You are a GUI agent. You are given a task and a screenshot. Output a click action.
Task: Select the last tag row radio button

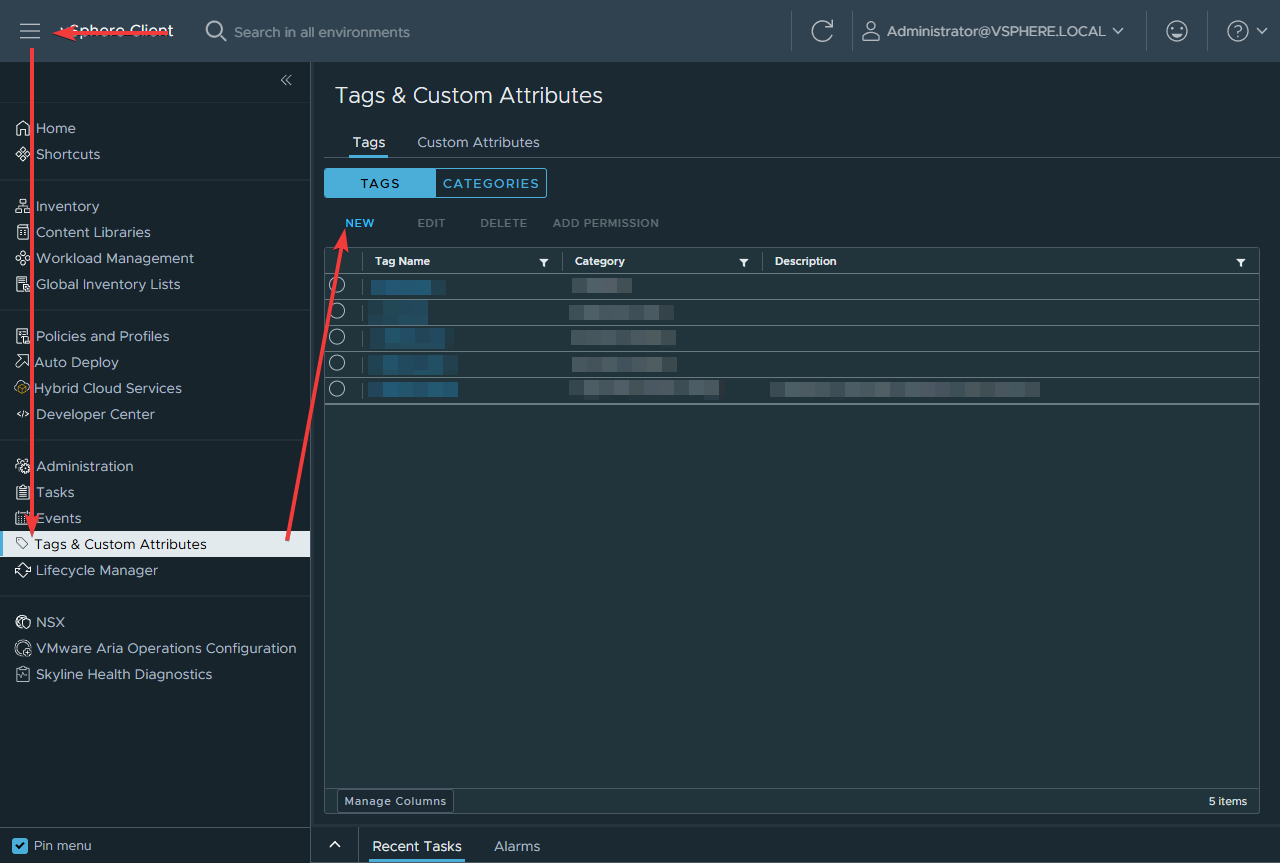tap(337, 389)
